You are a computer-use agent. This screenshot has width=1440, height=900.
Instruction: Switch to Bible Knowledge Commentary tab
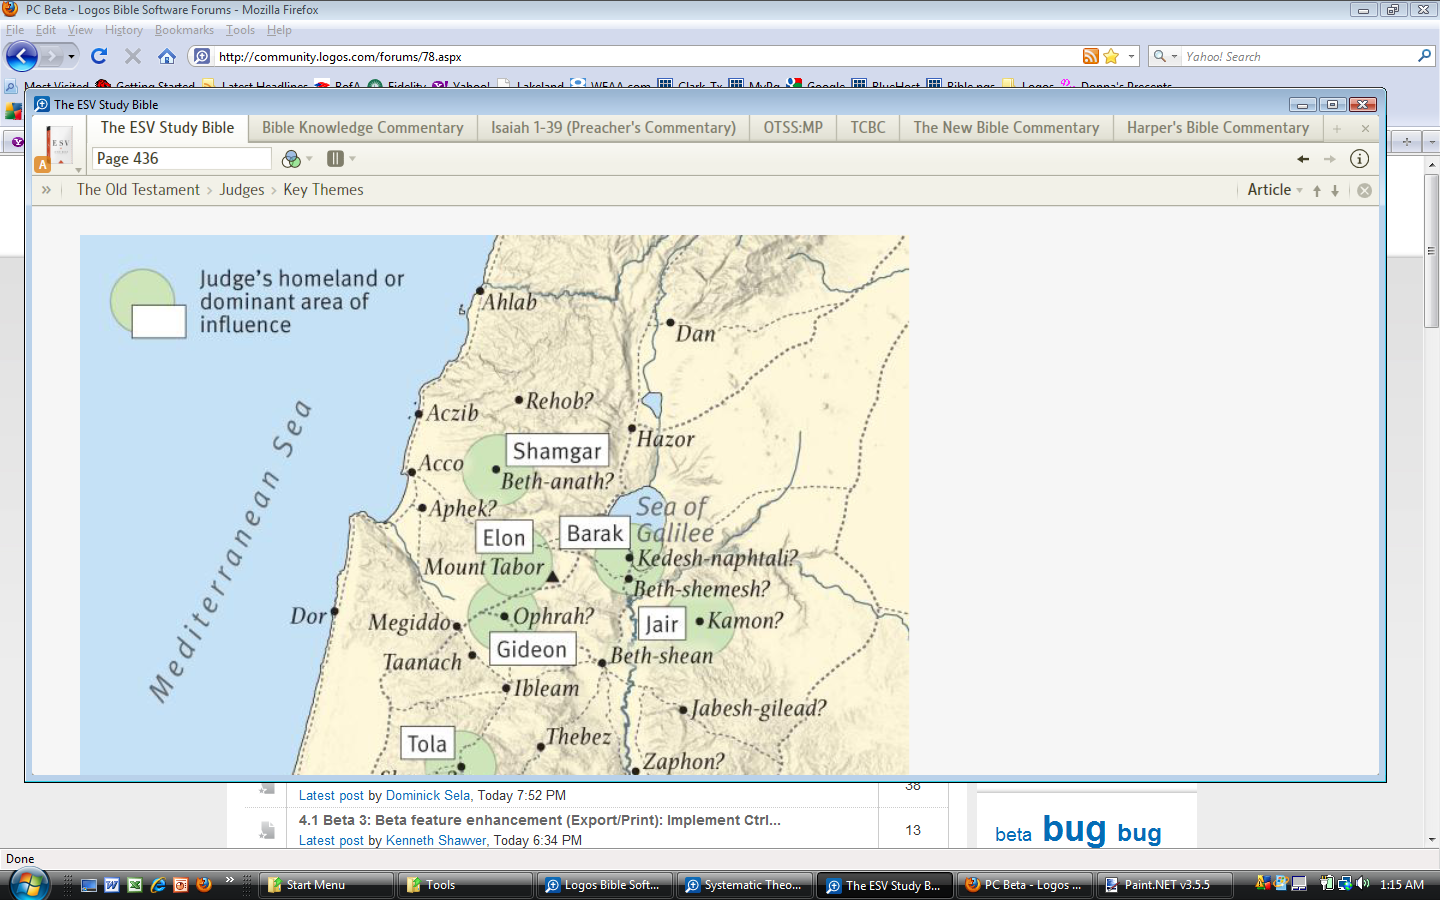click(x=363, y=128)
